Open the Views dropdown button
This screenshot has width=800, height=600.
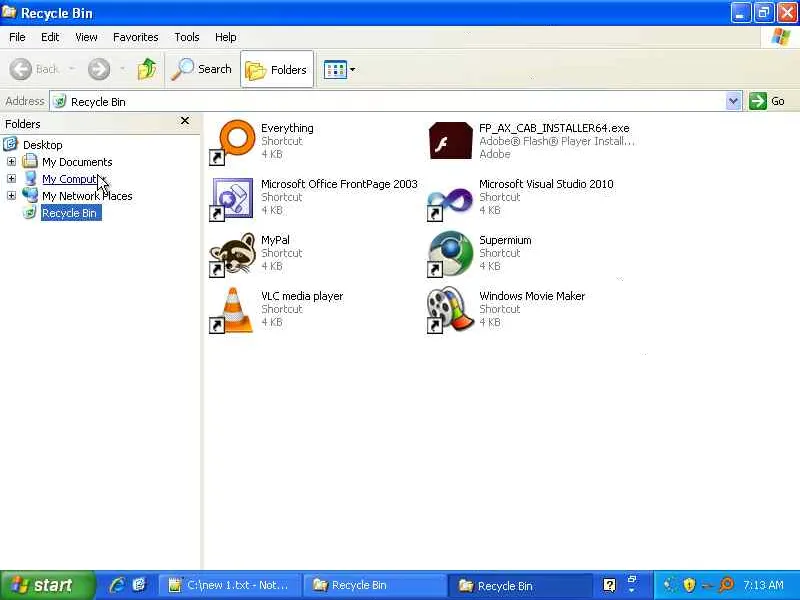click(x=339, y=69)
